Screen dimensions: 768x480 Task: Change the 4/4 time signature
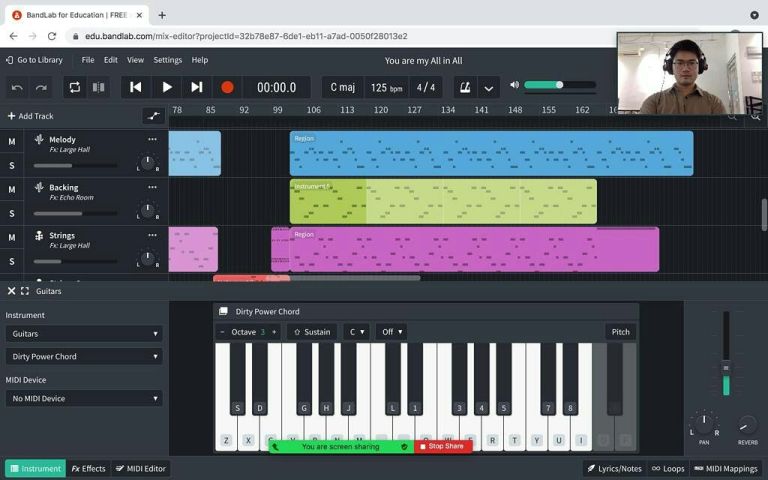coord(426,88)
